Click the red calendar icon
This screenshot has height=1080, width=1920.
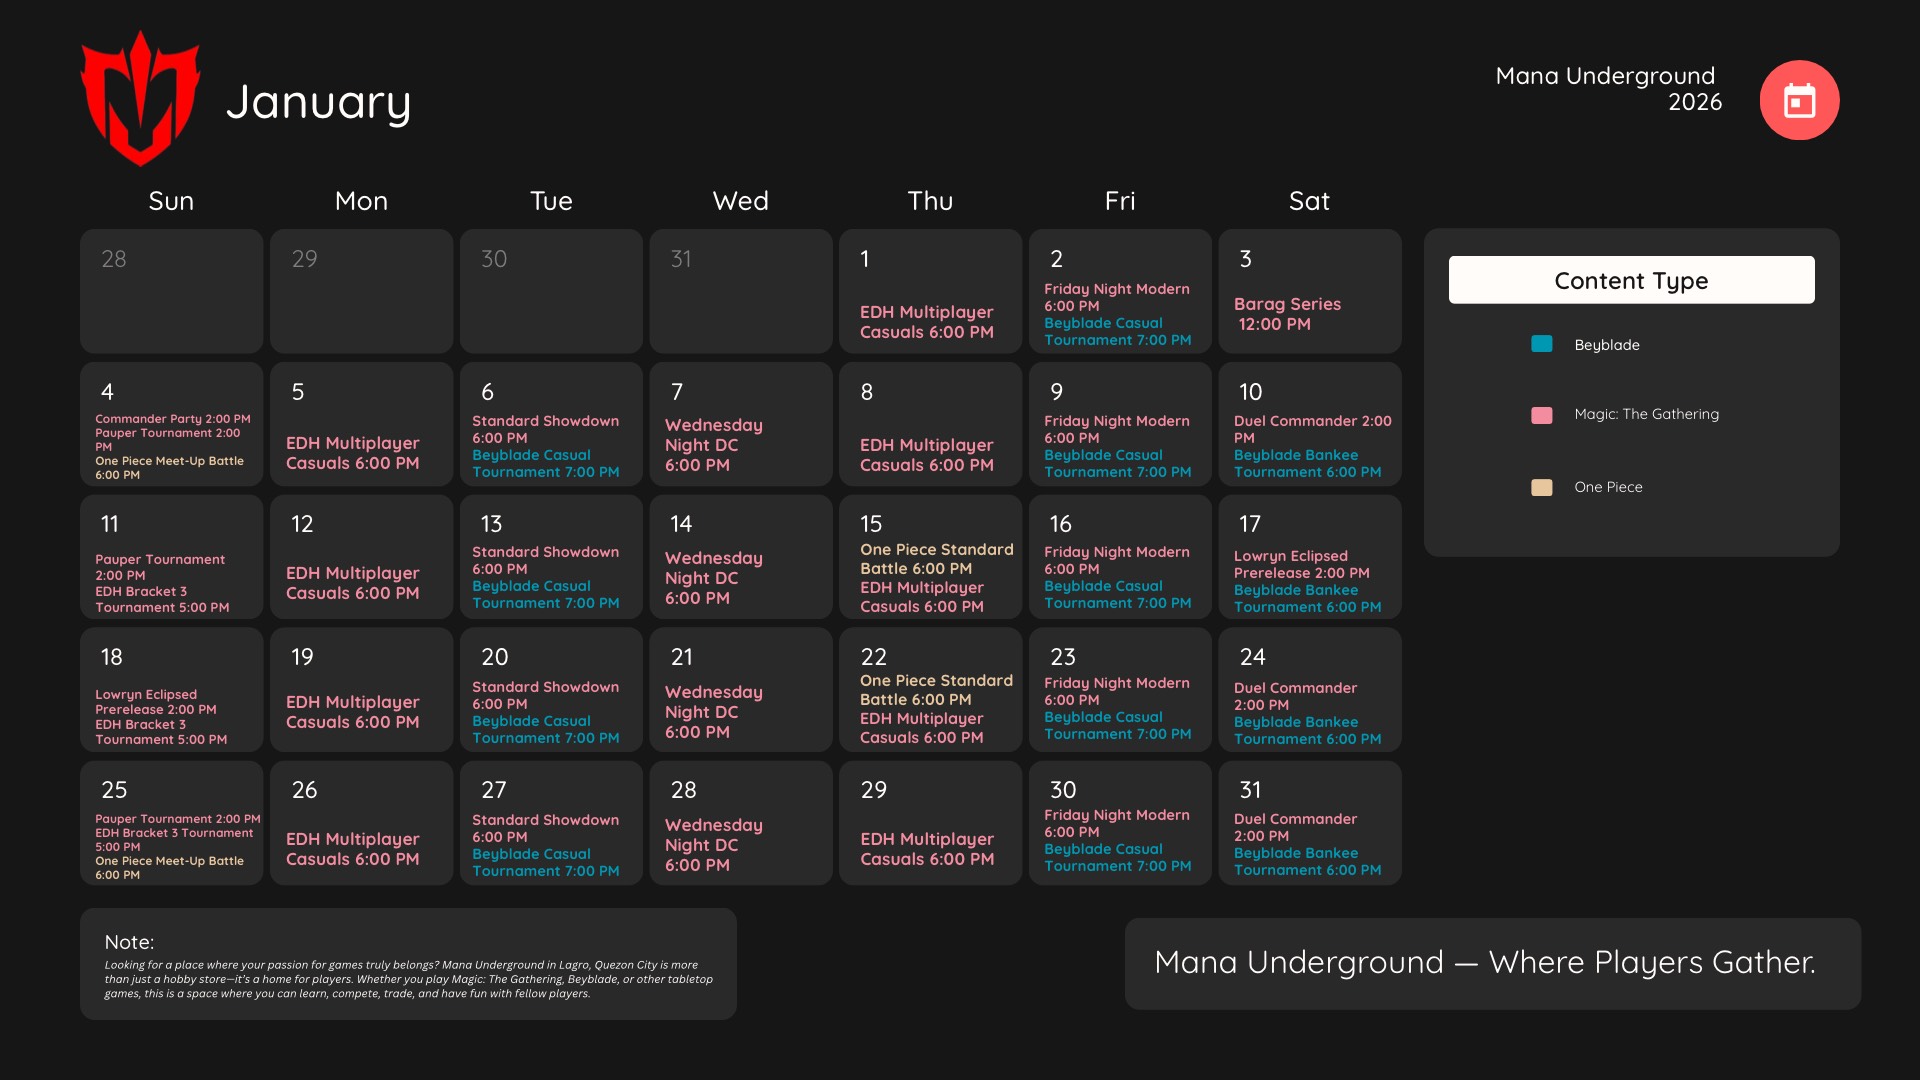[x=1799, y=100]
